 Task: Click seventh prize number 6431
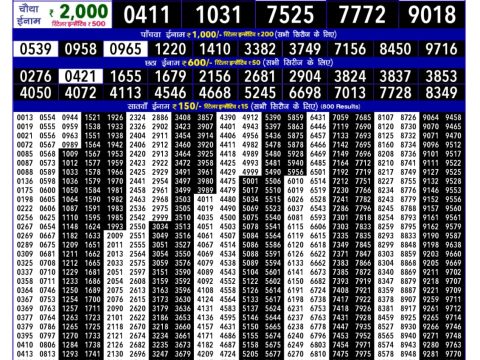(x=318, y=117)
